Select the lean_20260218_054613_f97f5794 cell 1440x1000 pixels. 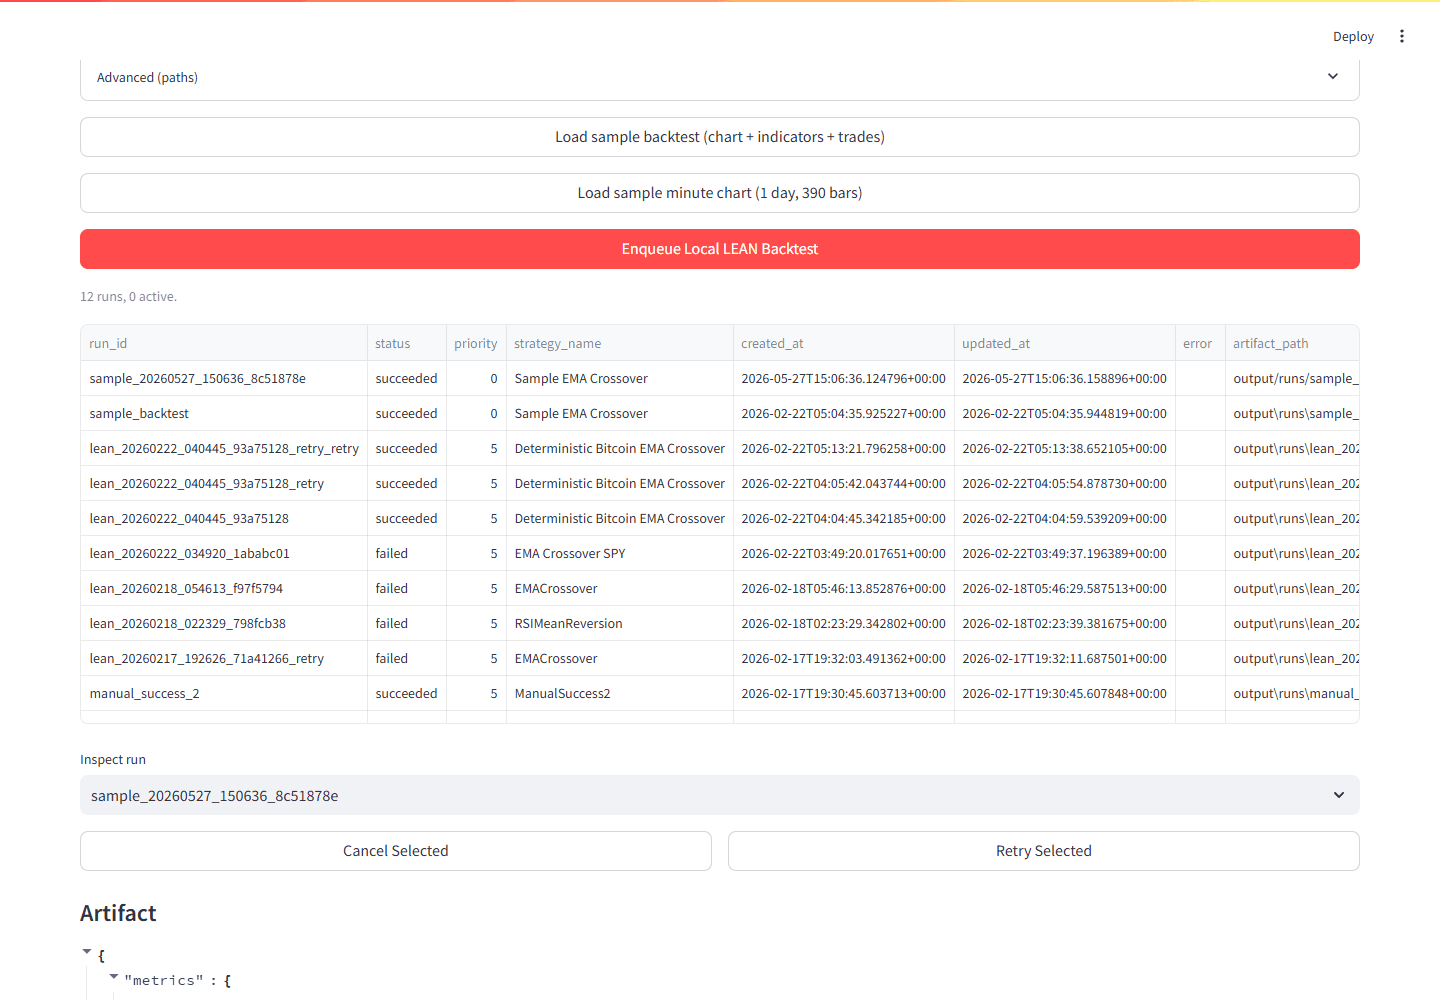224,588
